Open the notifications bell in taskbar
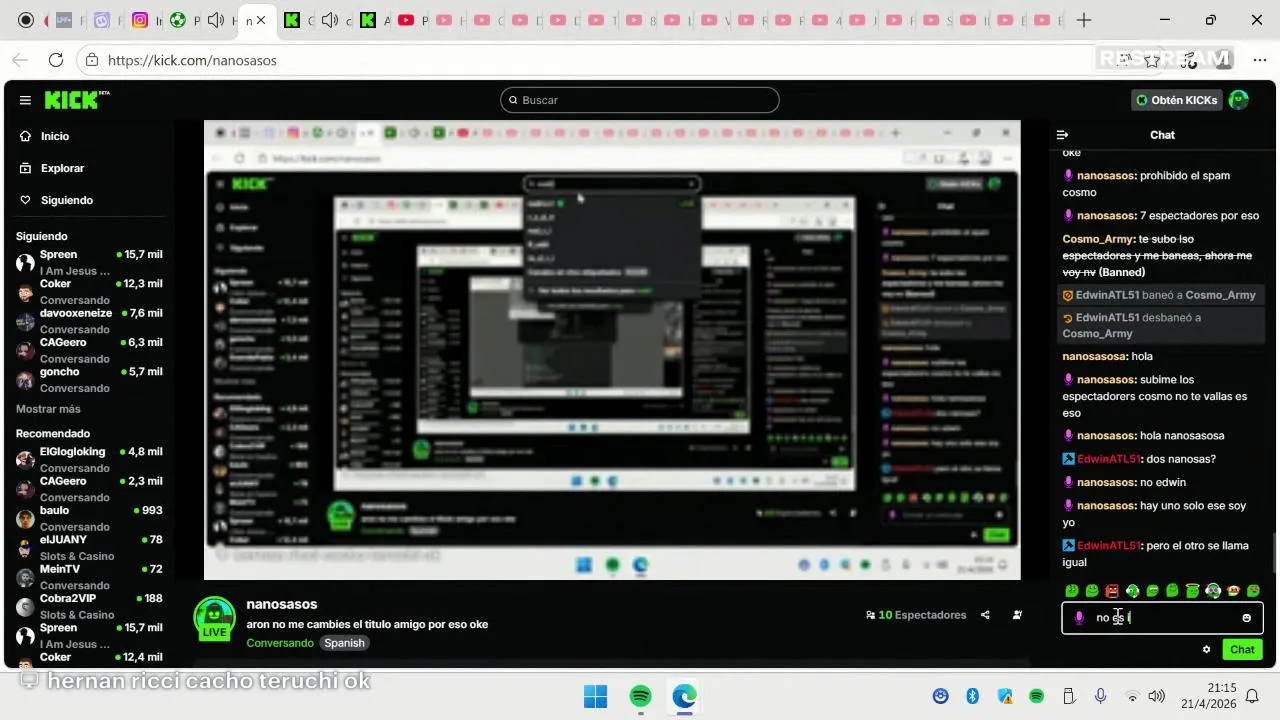The image size is (1280, 720). (1252, 696)
